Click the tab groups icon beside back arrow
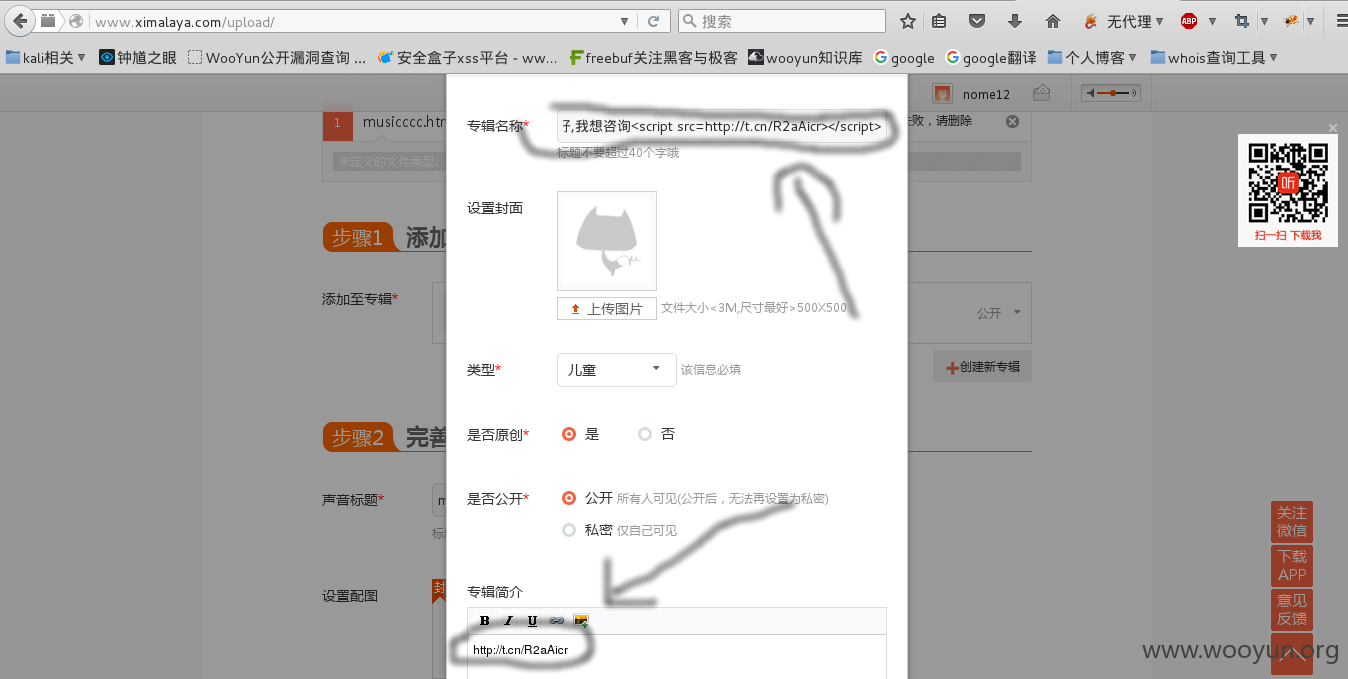This screenshot has height=679, width=1348. point(47,20)
